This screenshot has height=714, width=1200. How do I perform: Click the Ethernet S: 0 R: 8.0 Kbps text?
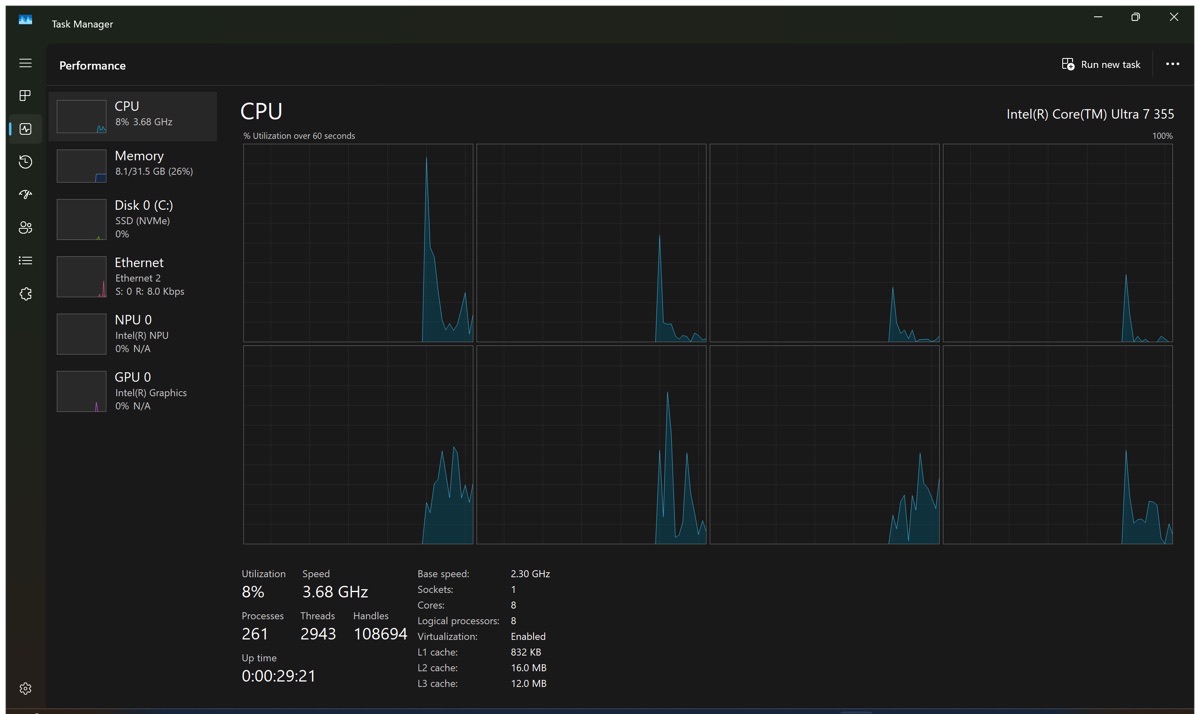[149, 292]
